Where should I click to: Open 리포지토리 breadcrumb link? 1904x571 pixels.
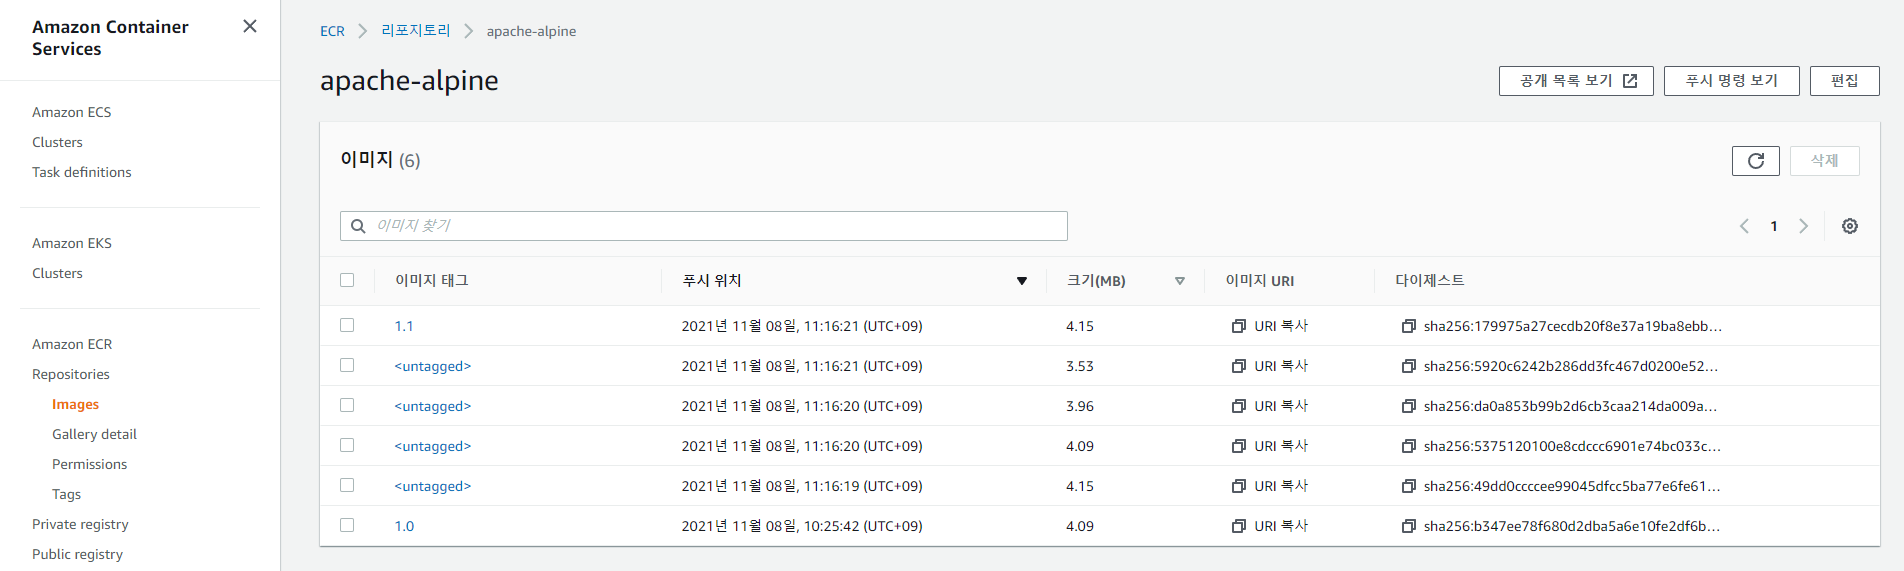[x=416, y=31]
